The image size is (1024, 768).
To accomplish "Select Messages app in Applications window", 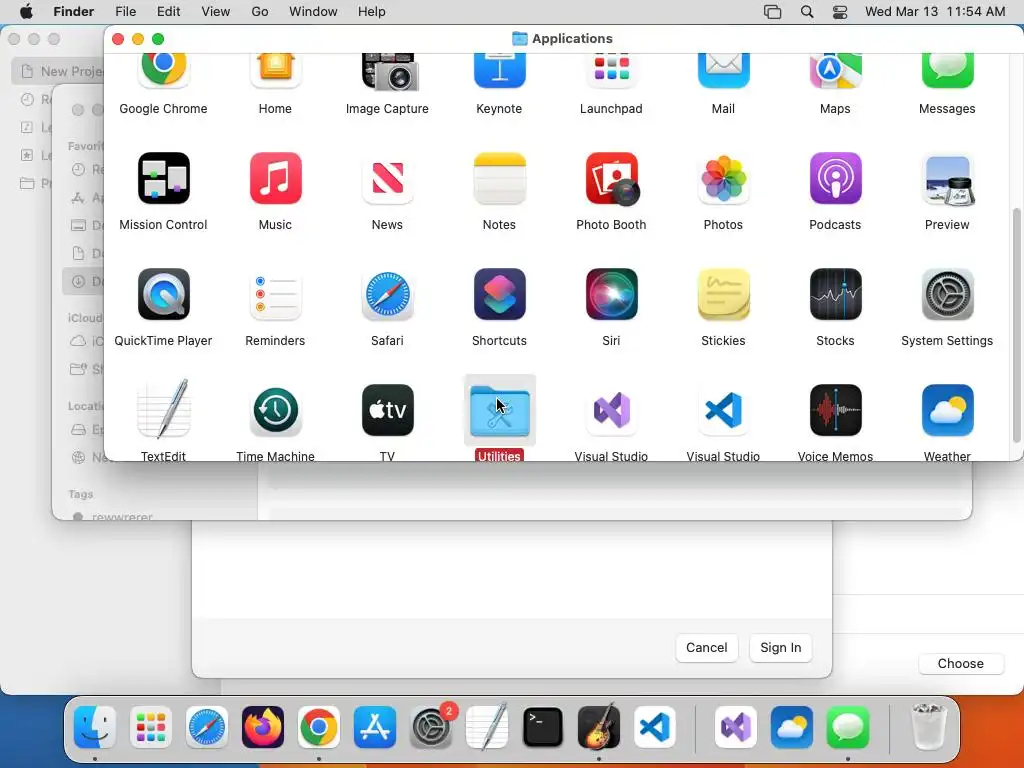I will [947, 72].
